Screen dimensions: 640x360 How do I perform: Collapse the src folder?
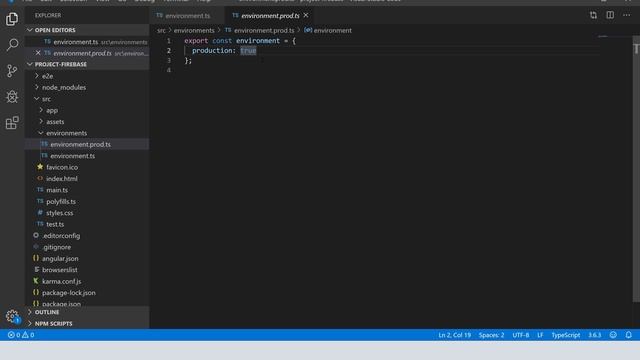tap(87, 99)
